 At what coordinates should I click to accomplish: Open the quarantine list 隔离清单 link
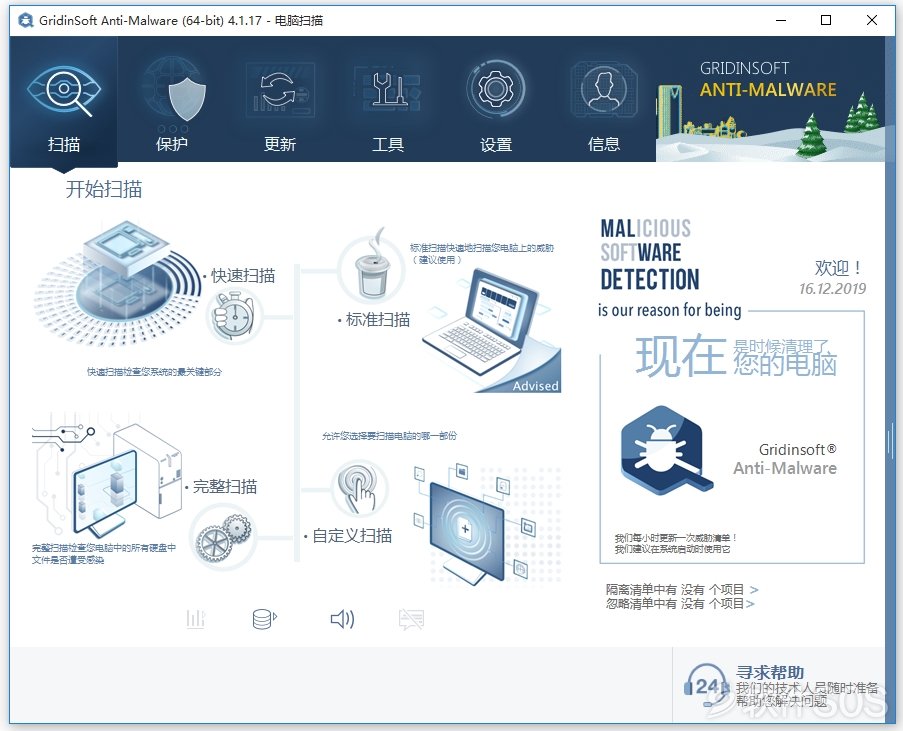[x=682, y=589]
